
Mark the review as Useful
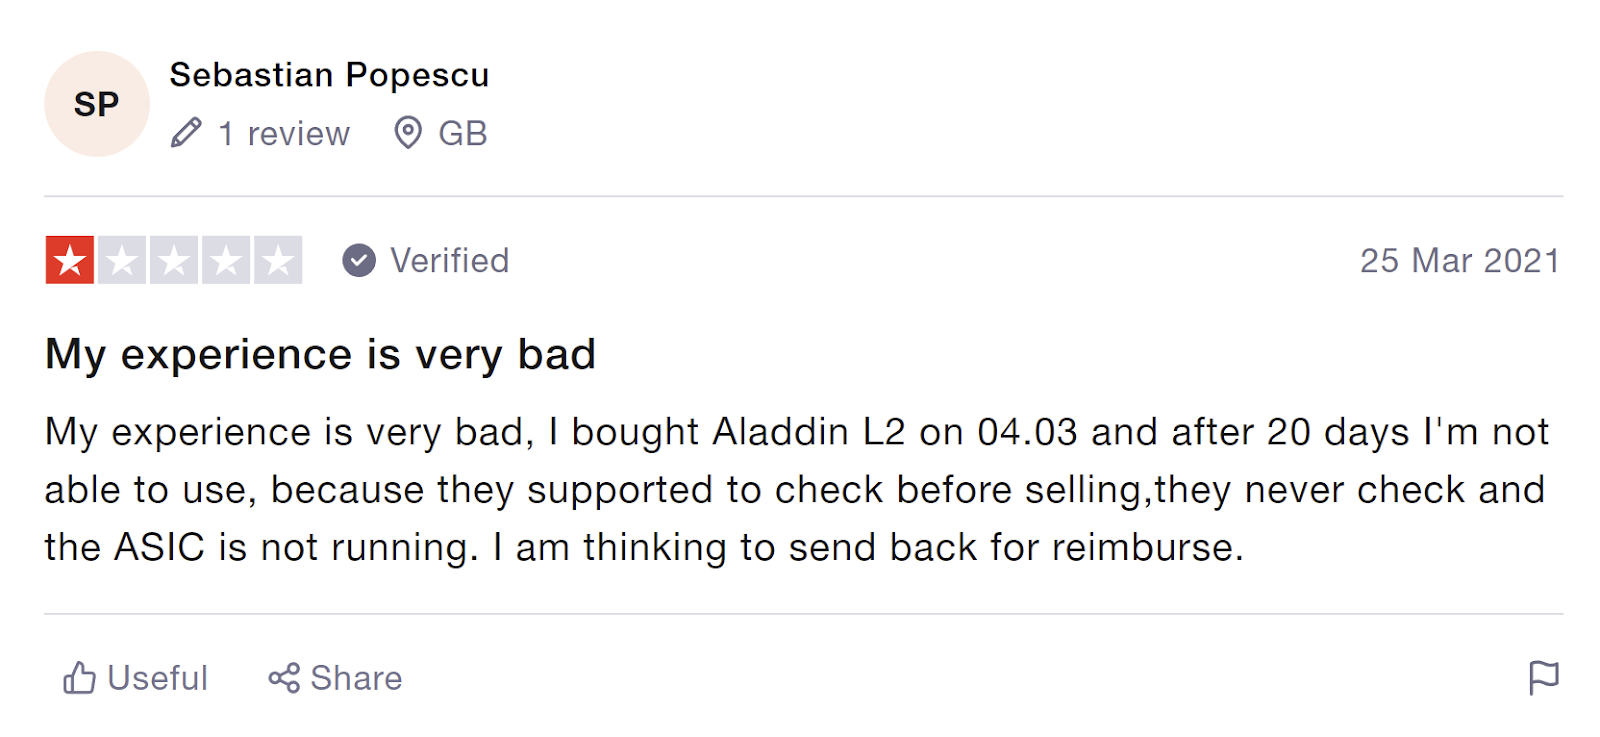(x=157, y=678)
